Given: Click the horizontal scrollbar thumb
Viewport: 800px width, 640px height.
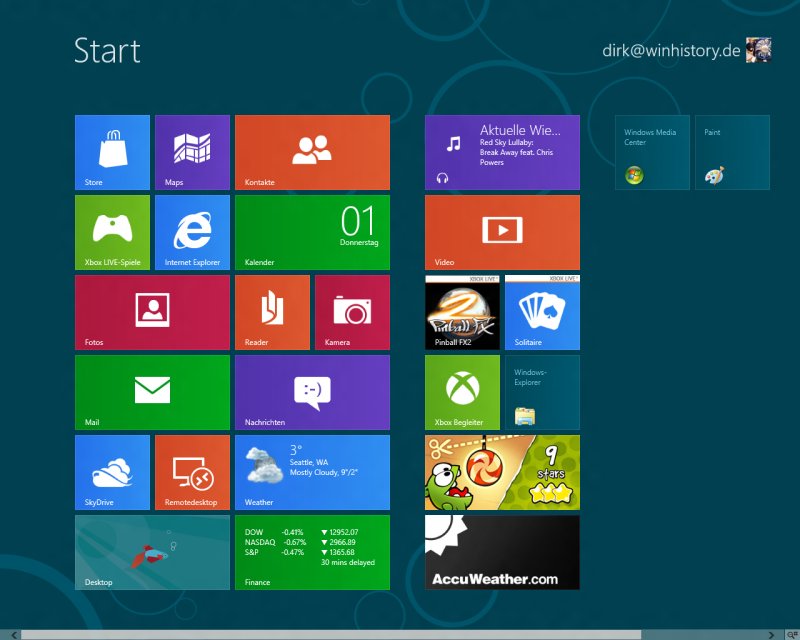Looking at the screenshot, I should point(331,635).
